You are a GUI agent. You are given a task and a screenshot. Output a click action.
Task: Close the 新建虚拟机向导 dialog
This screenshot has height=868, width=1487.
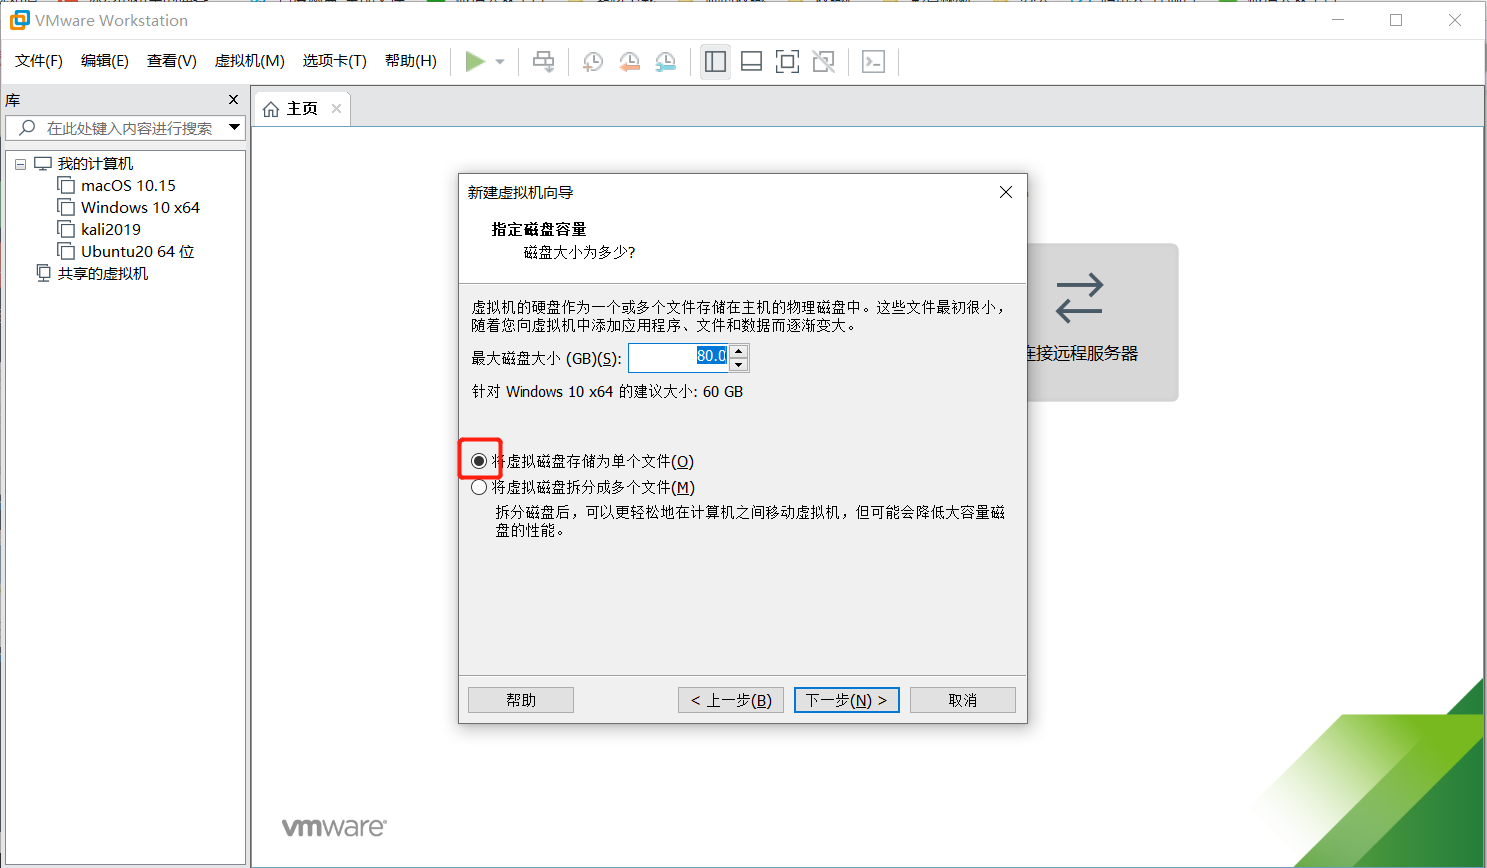(1006, 192)
